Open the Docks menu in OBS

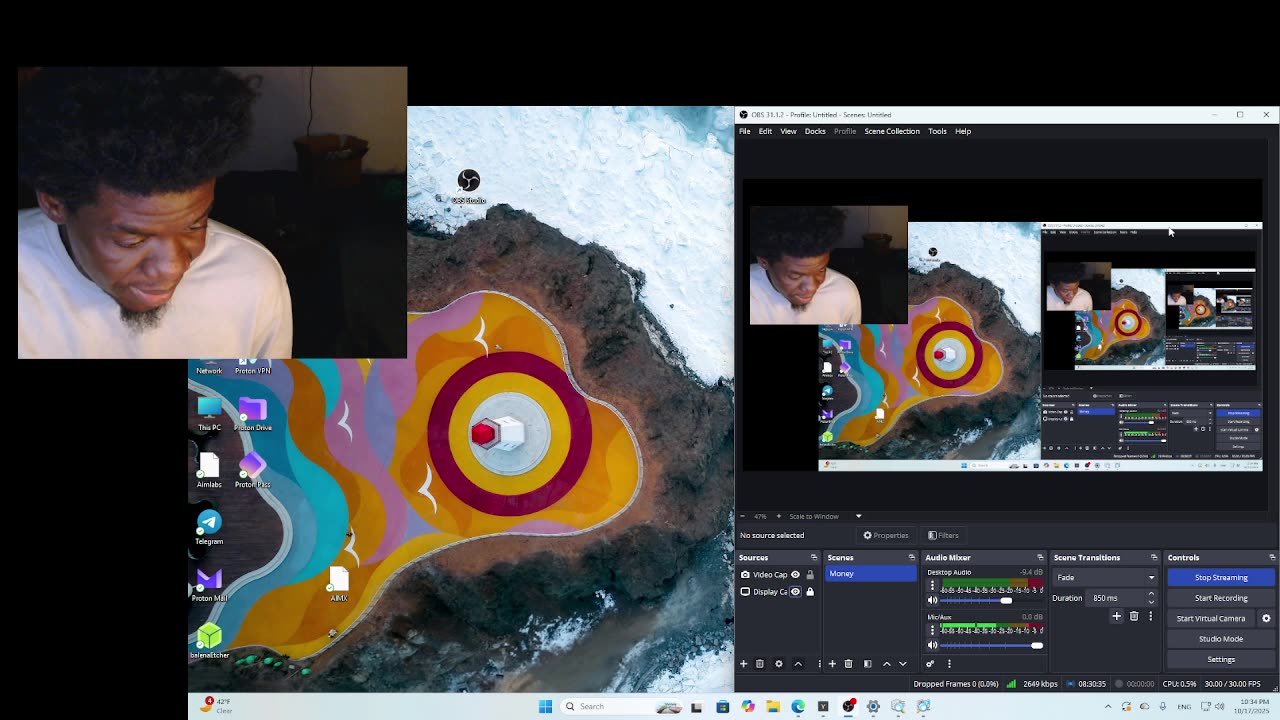pos(815,131)
